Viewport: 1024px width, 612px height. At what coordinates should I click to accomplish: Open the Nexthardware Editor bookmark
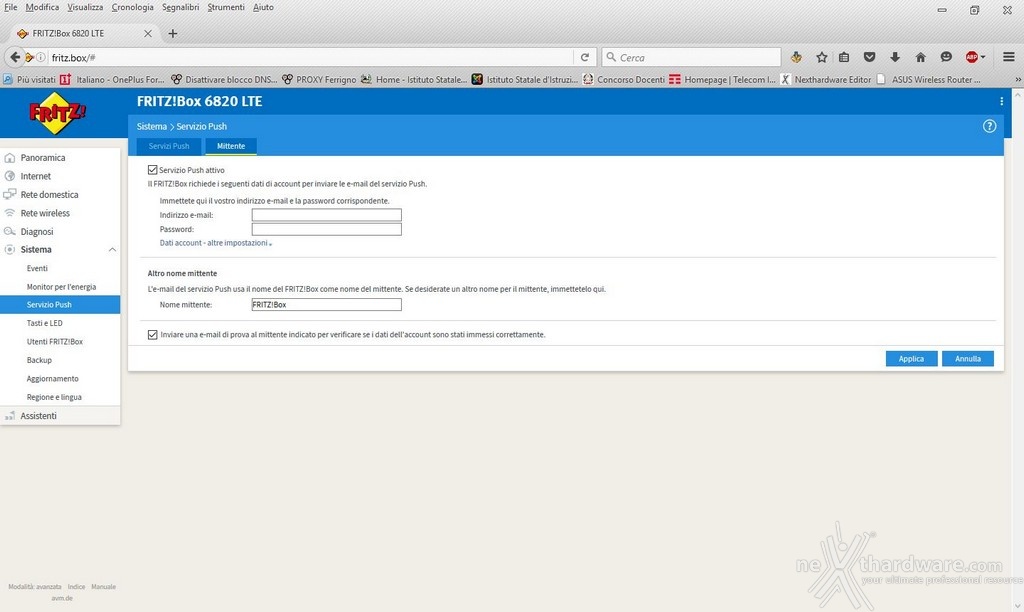[x=825, y=80]
